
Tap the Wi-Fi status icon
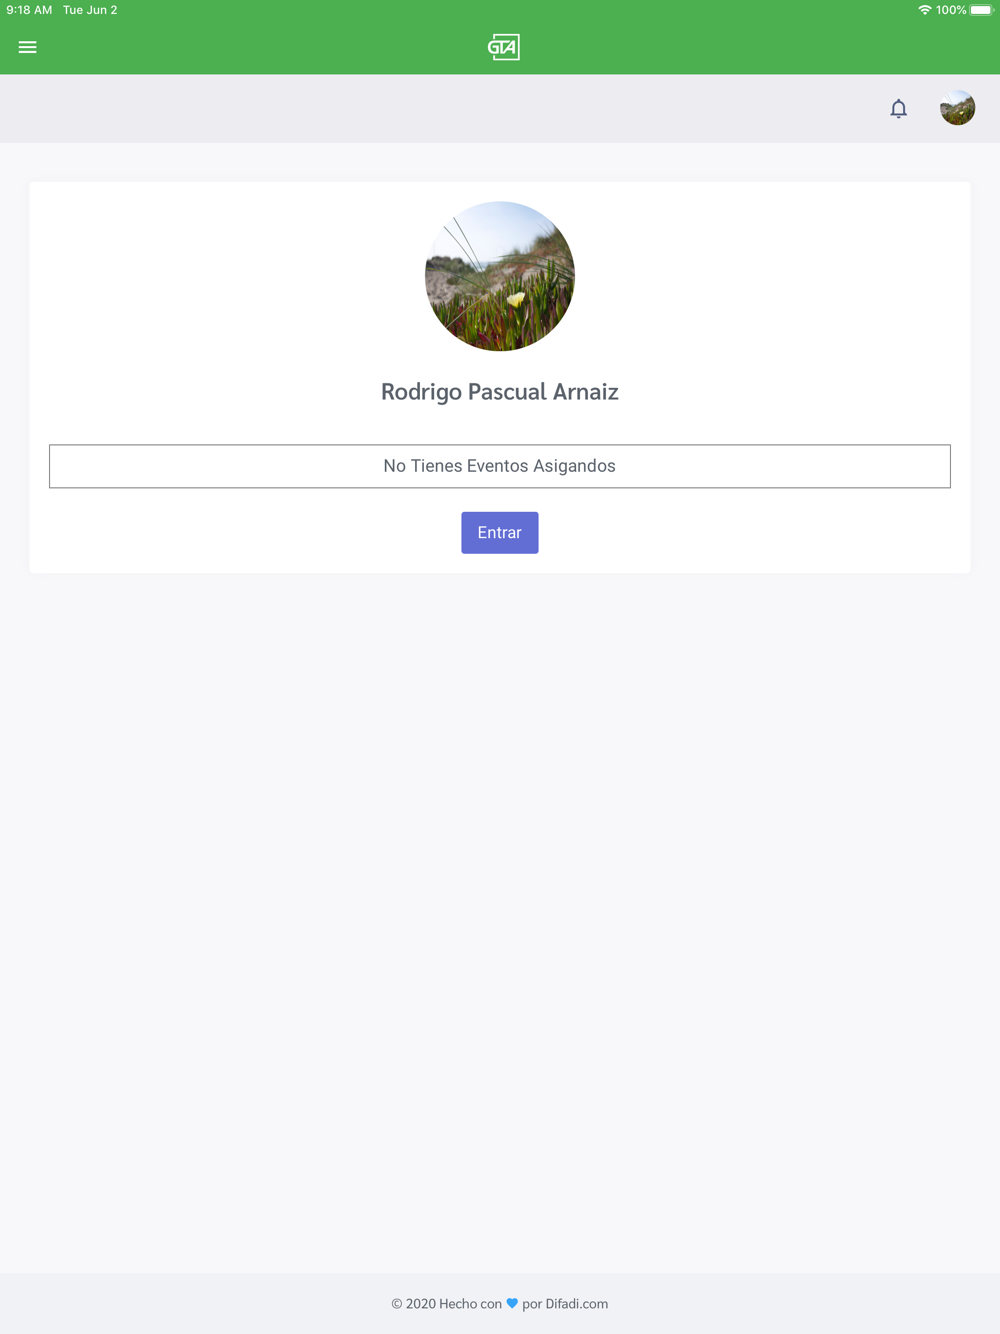[x=924, y=10]
